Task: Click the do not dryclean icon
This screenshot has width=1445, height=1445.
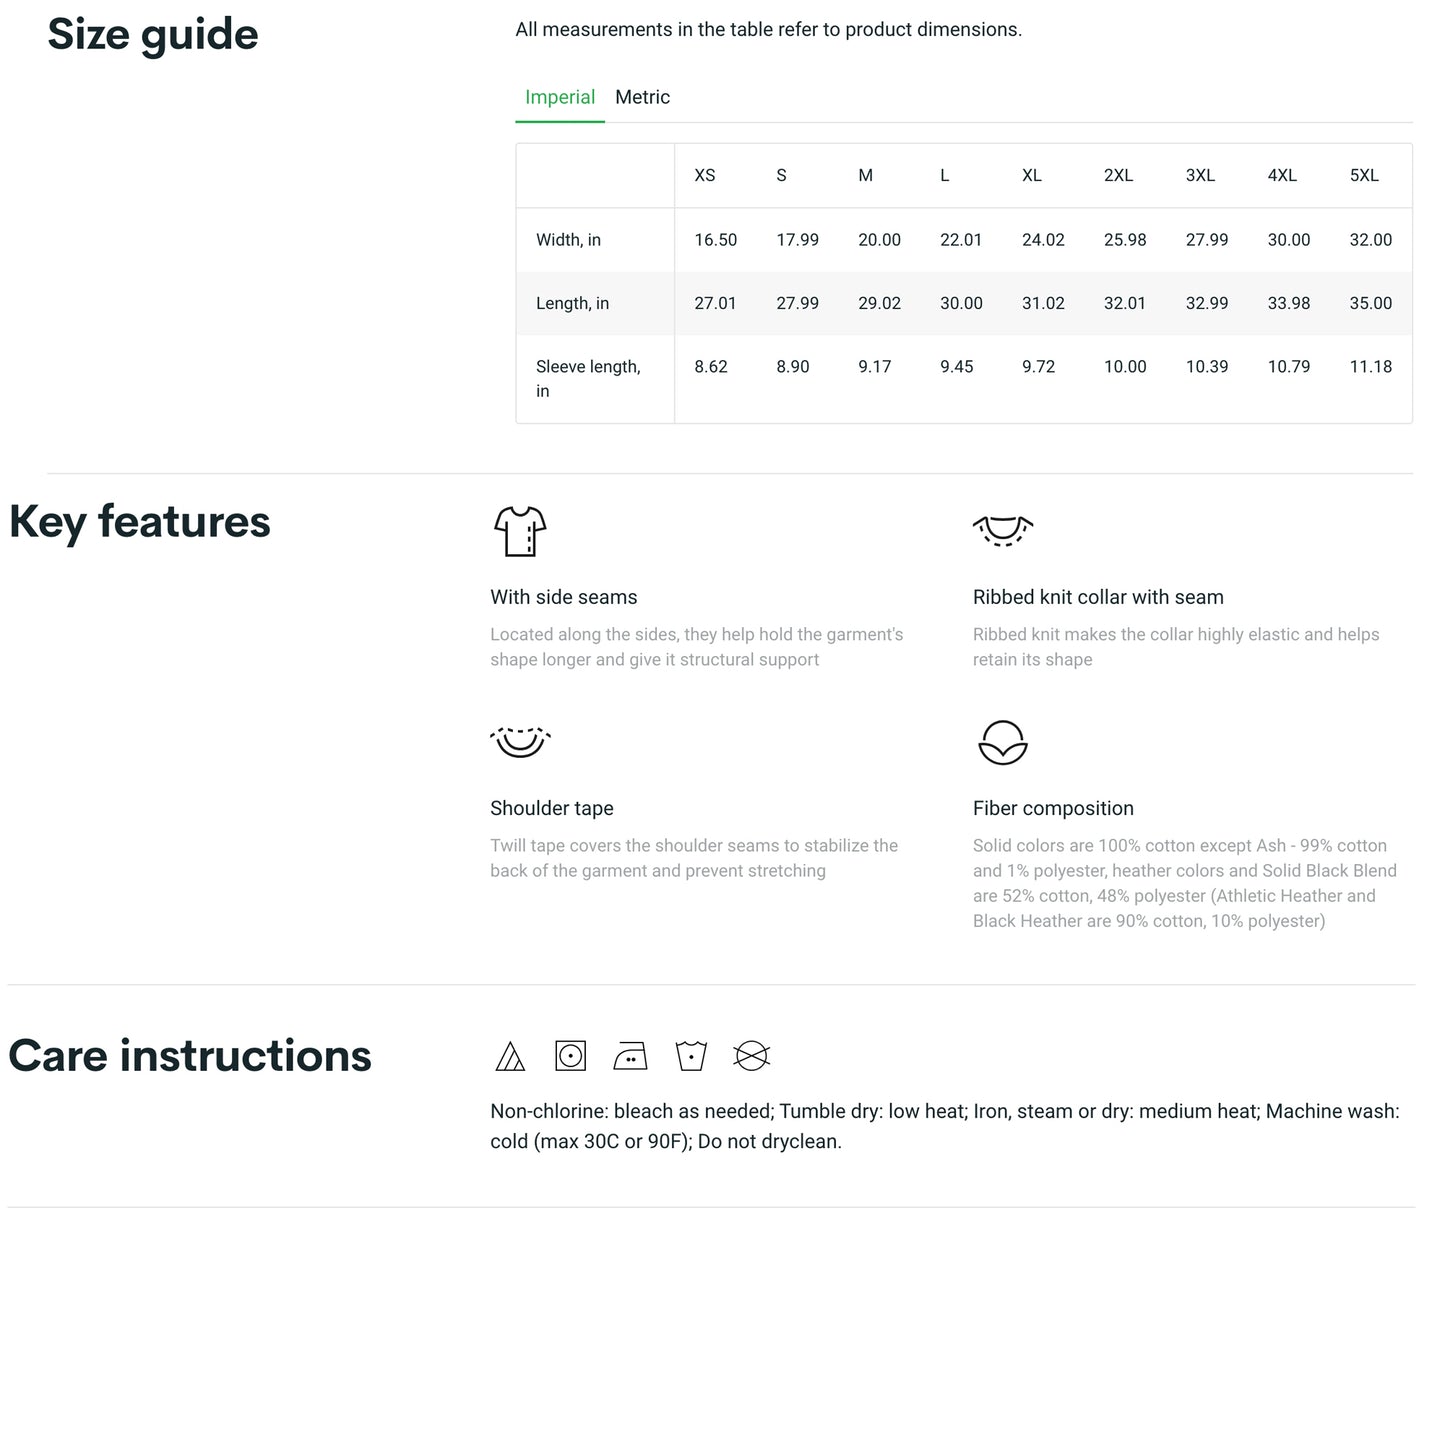Action: pos(751,1056)
